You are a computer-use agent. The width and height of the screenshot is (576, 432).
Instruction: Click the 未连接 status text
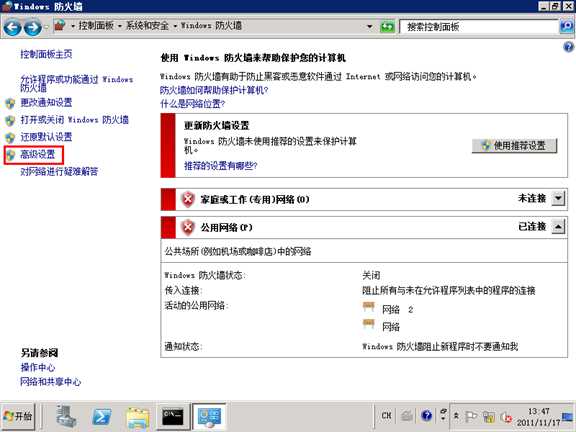tap(532, 198)
